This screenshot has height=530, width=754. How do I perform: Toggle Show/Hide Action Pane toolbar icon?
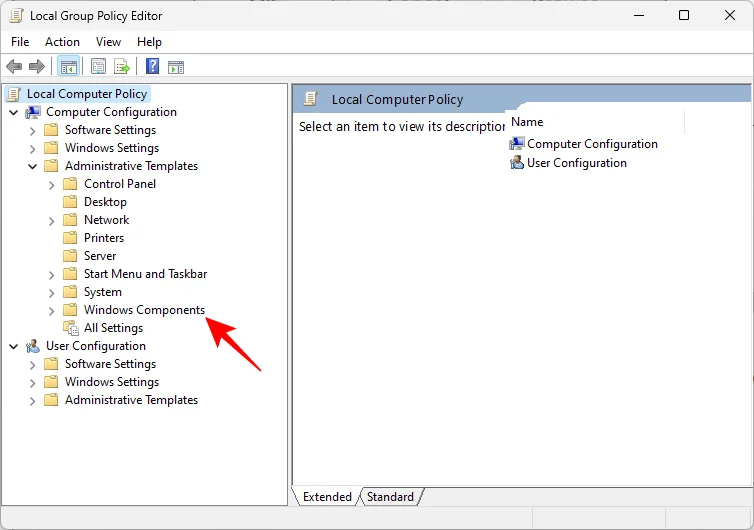176,67
